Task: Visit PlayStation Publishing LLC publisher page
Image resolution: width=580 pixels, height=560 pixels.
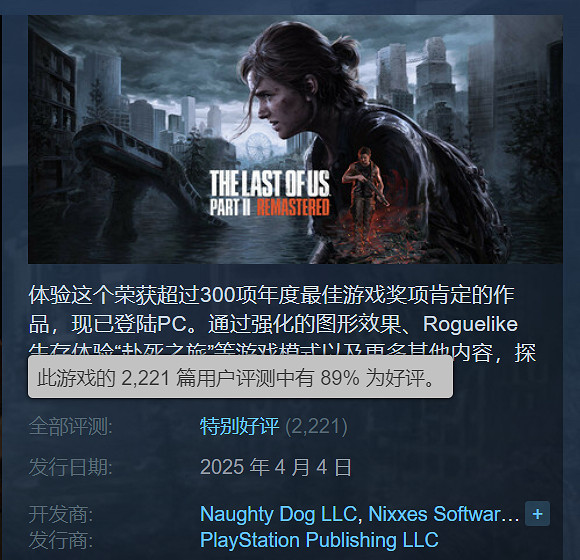Action: click(x=319, y=540)
